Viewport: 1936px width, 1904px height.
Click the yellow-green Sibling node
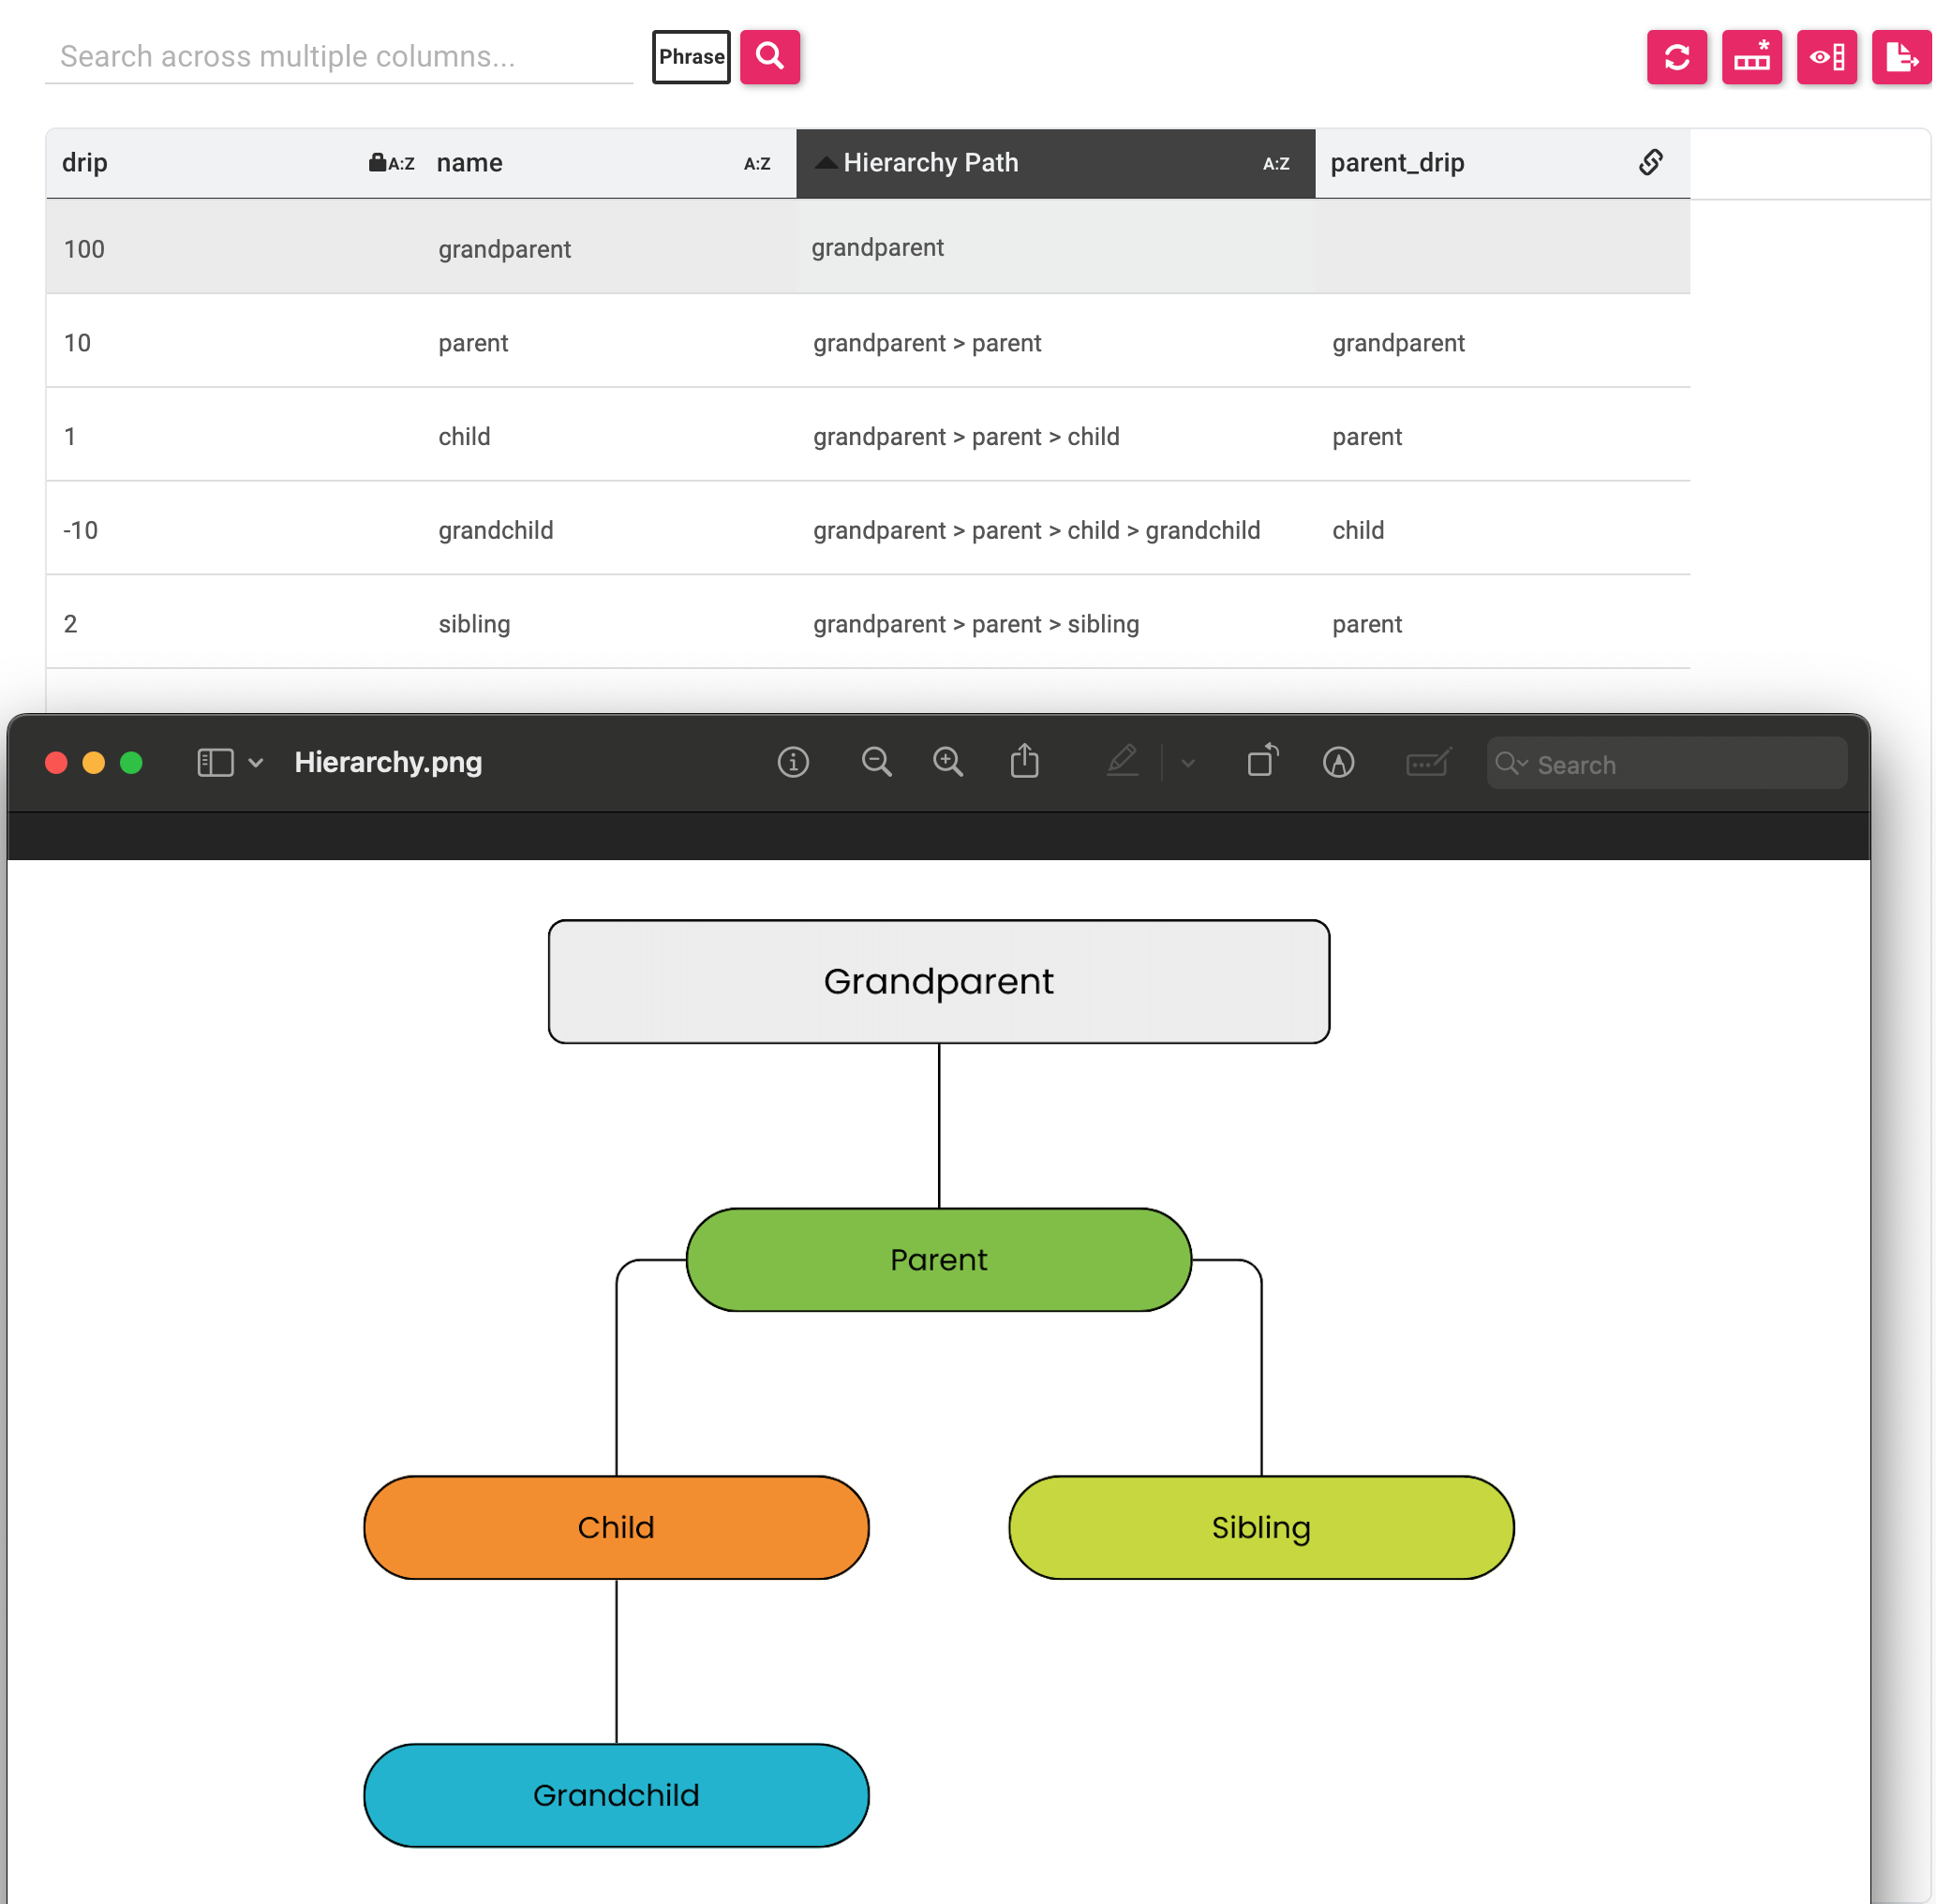(x=1261, y=1527)
